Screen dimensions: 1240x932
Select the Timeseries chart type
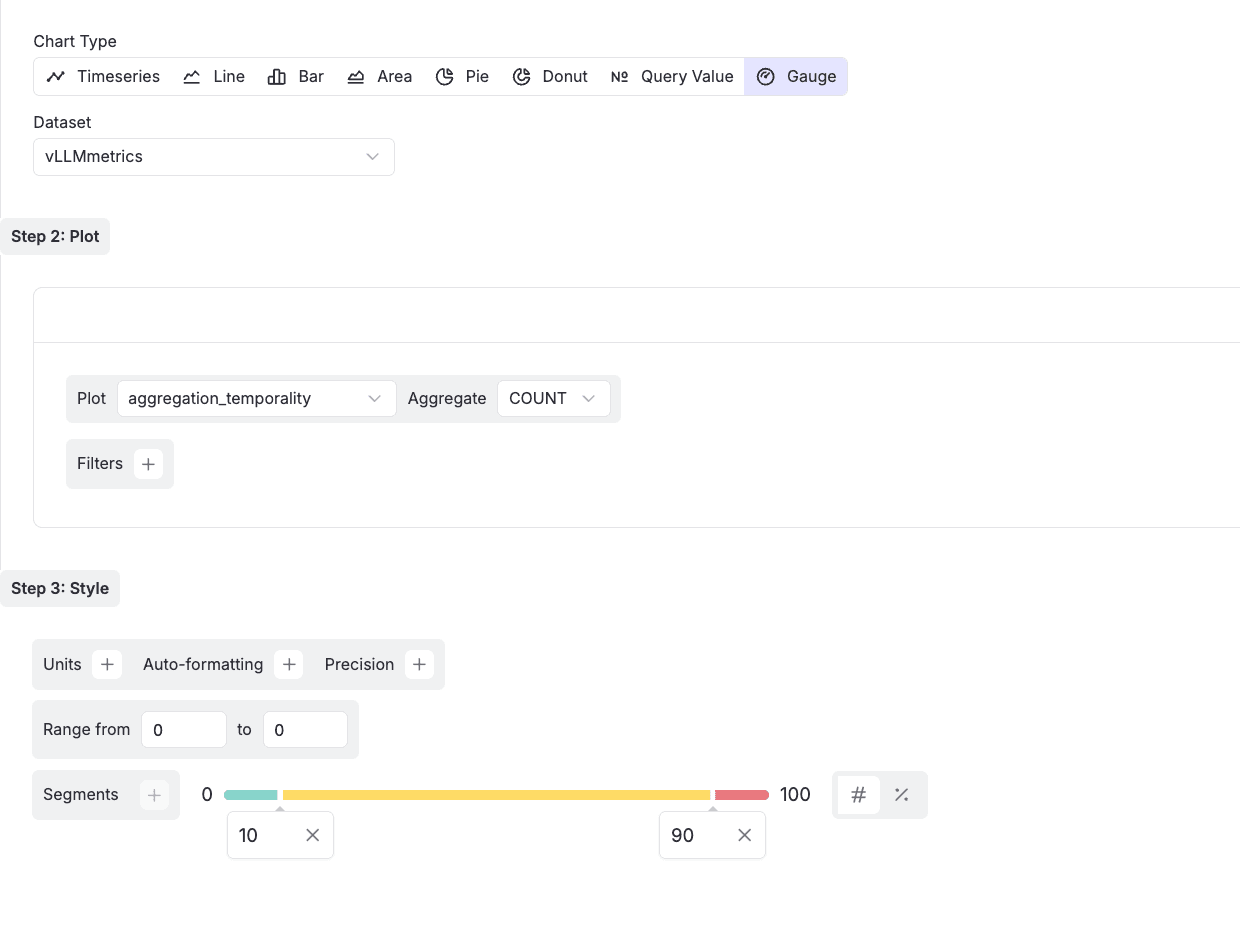pyautogui.click(x=103, y=77)
